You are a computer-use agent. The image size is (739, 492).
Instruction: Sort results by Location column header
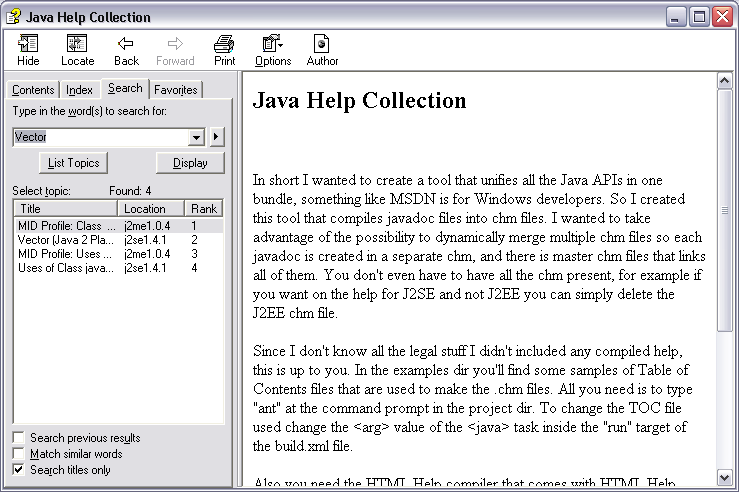pyautogui.click(x=150, y=209)
